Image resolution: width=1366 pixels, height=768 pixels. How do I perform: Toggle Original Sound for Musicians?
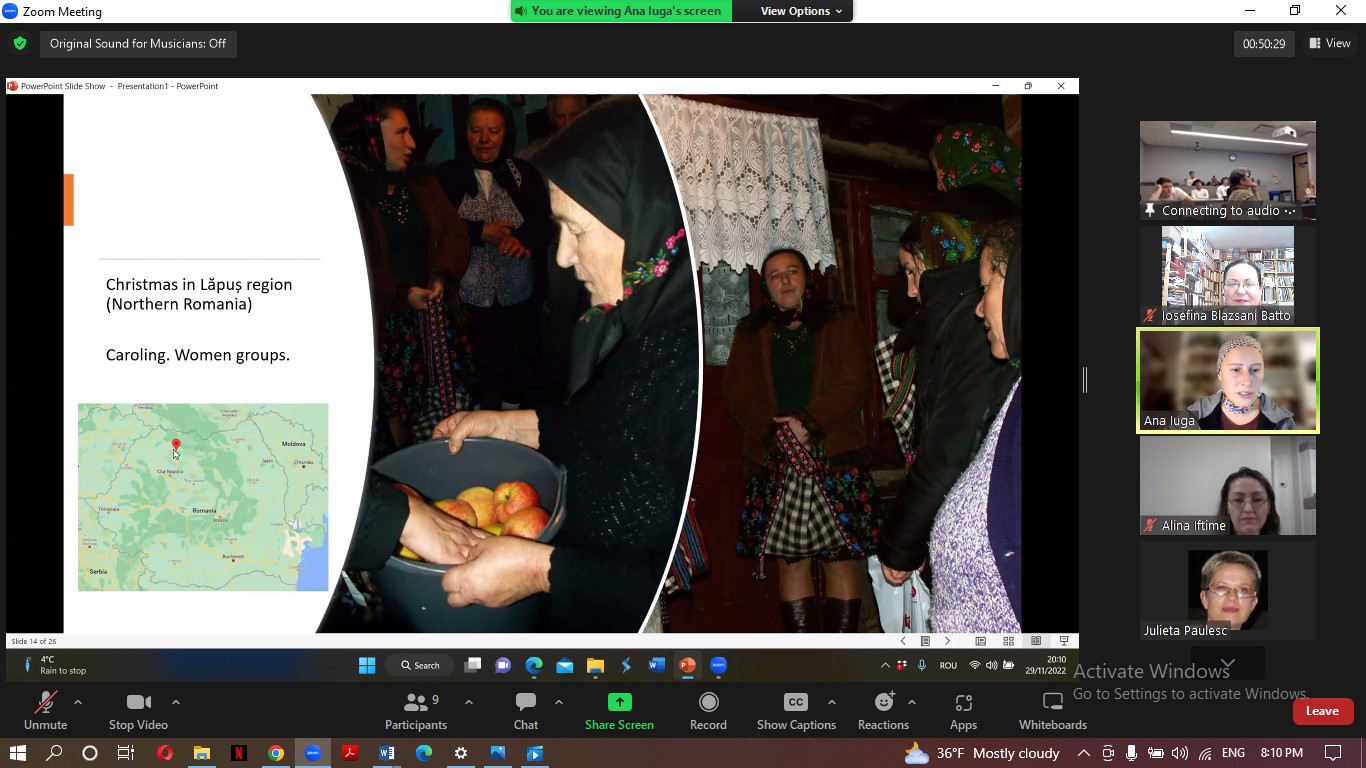(138, 44)
